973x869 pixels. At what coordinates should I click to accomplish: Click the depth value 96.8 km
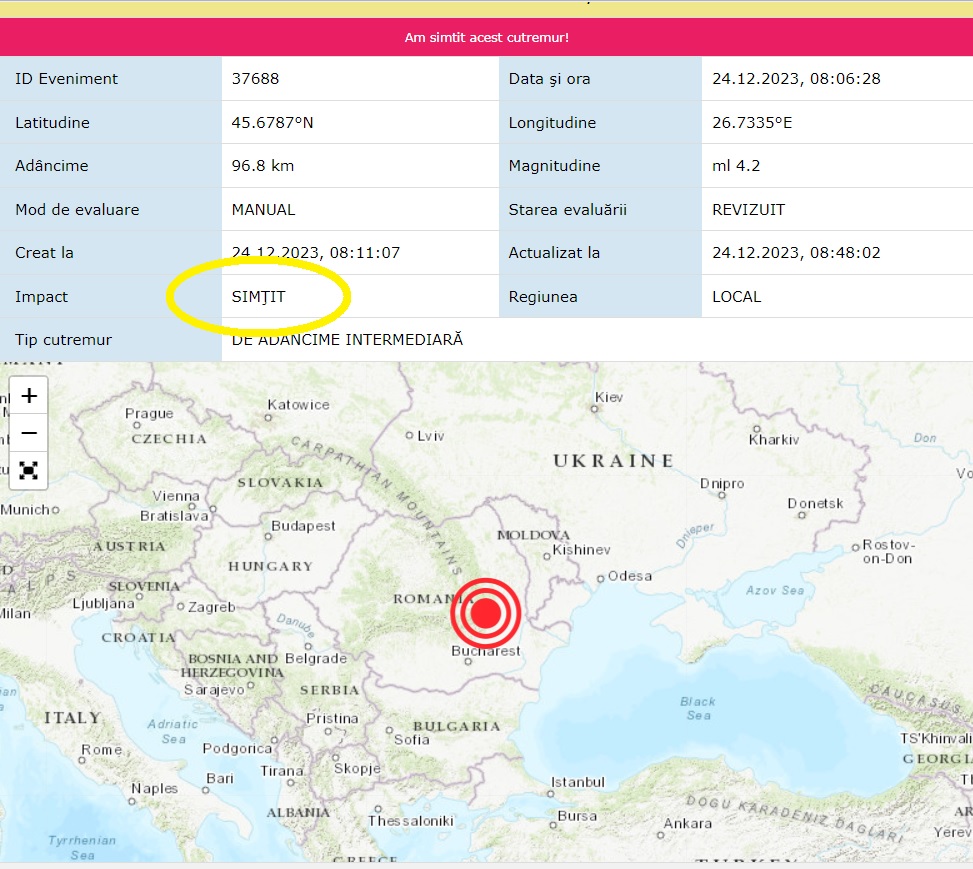(262, 166)
